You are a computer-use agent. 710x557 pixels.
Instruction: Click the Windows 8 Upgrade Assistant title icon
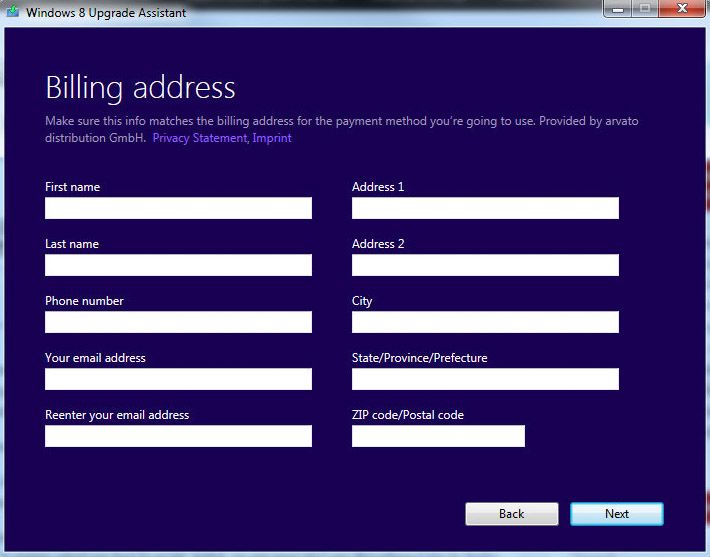[x=13, y=11]
